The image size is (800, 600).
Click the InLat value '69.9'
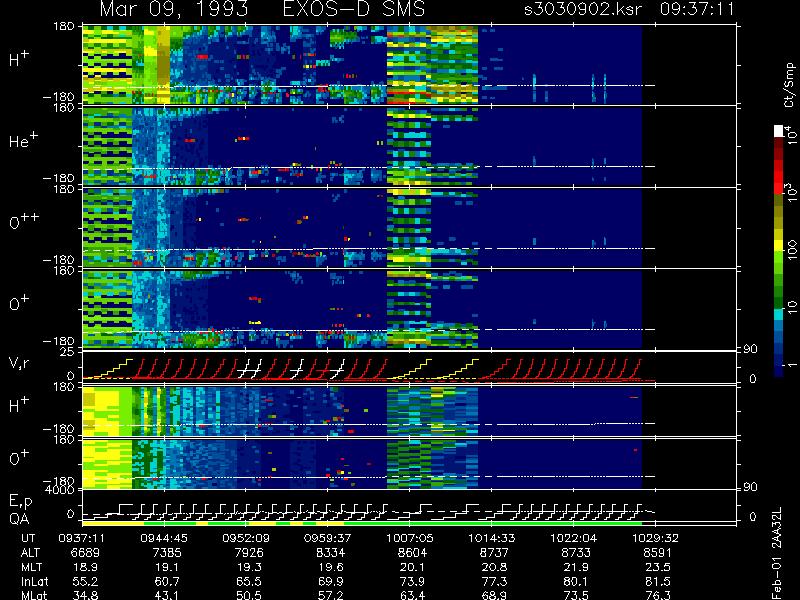point(331,581)
